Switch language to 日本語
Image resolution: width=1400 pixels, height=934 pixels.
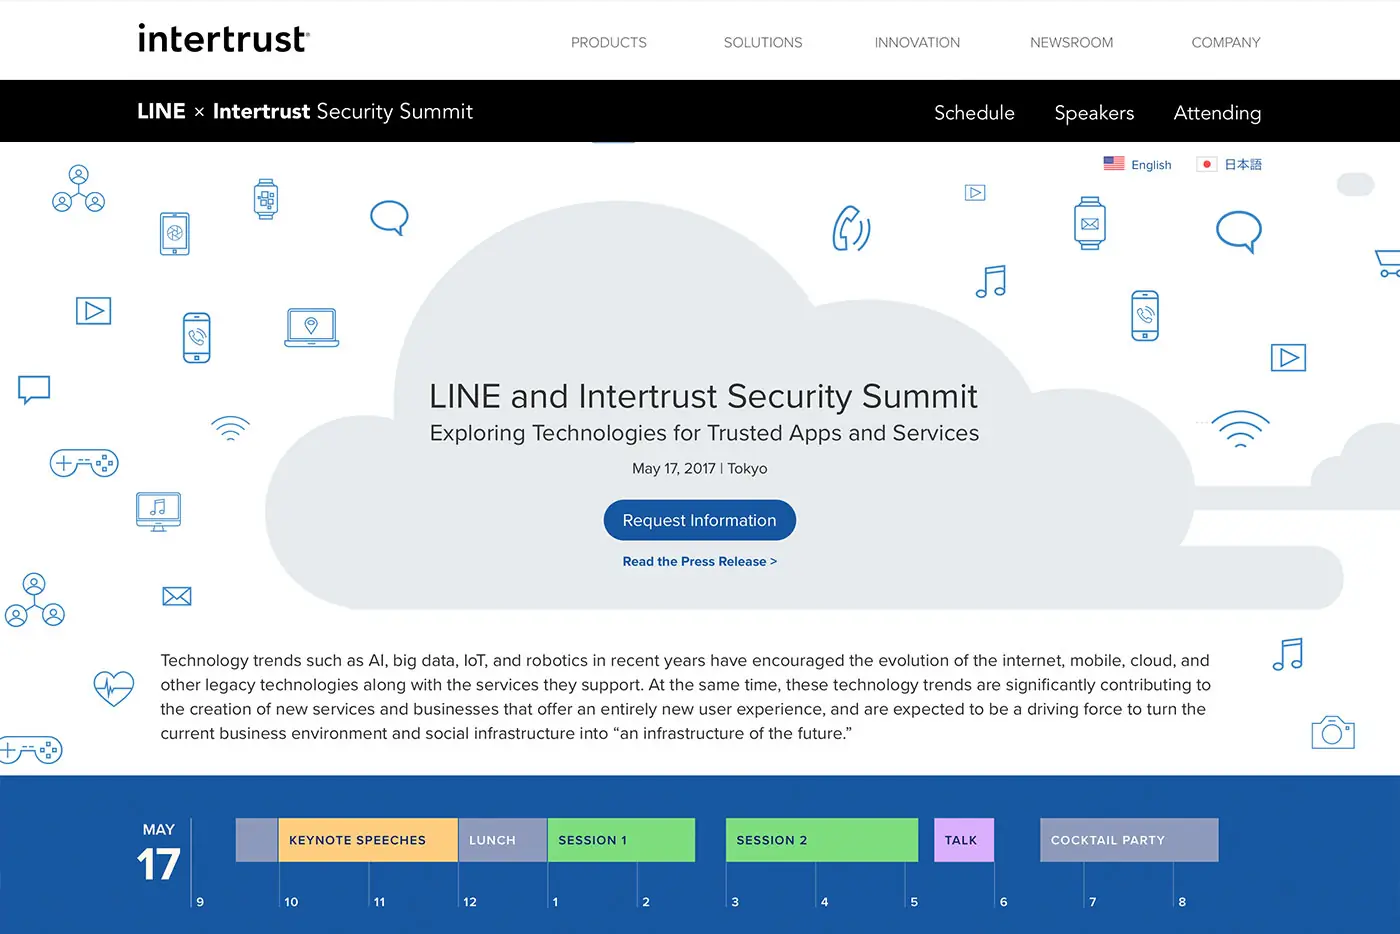(1243, 164)
